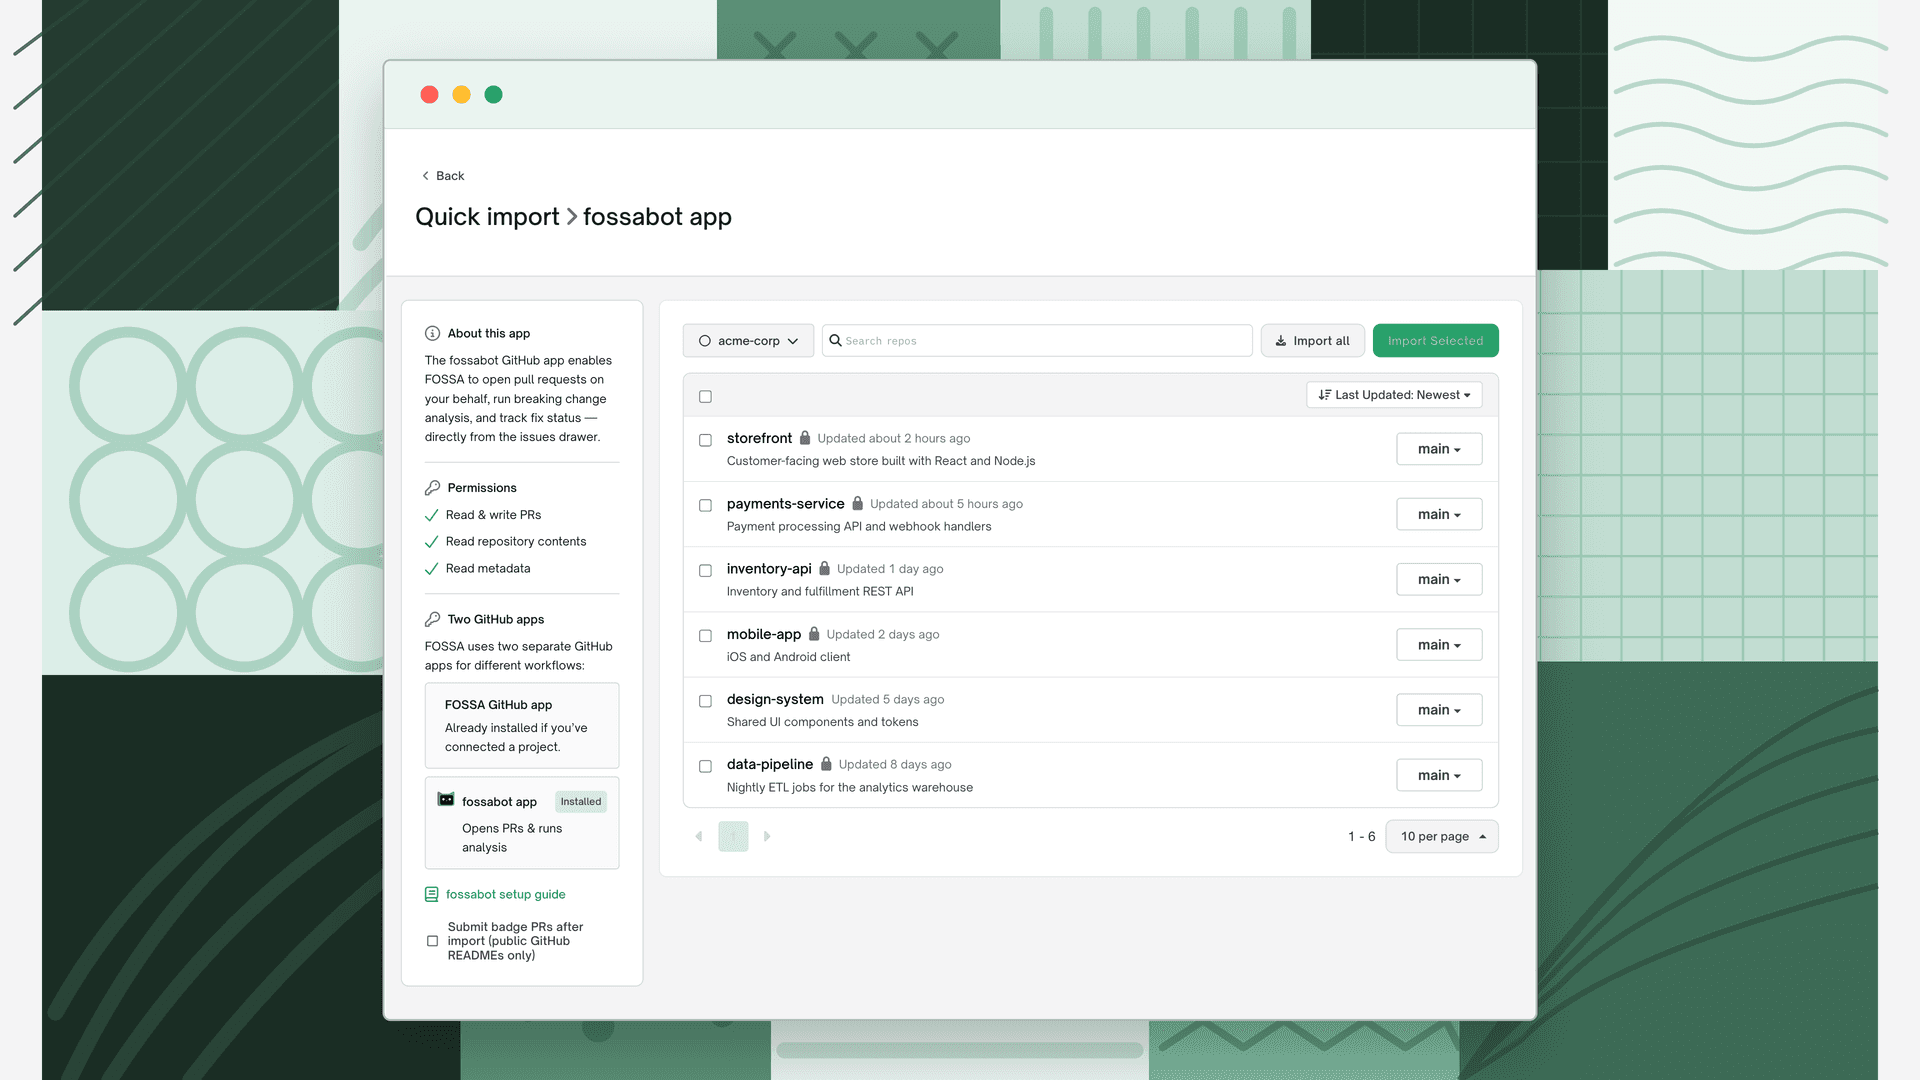Click the book icon for setup guide
The height and width of the screenshot is (1080, 1920).
431,894
